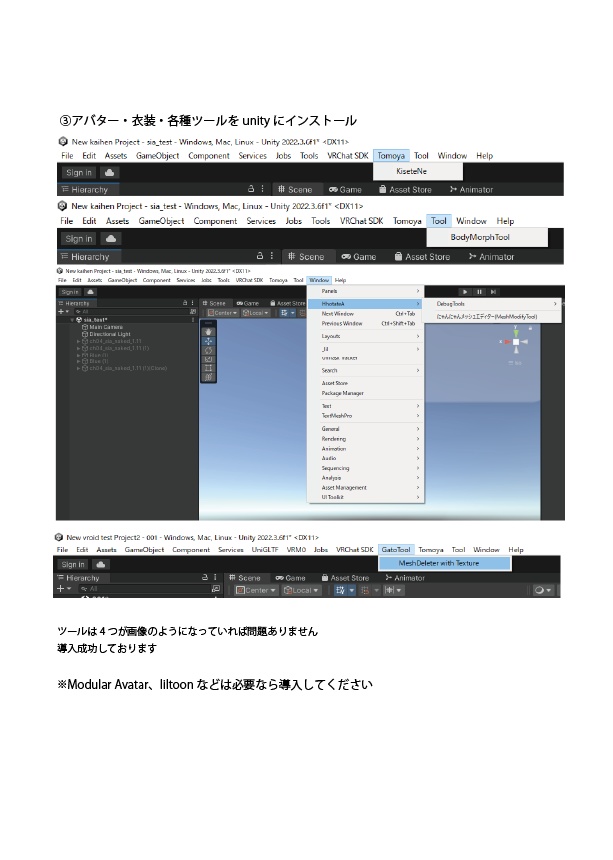
Task: Select the Rotate tool in the Scene toolbar
Action: pyautogui.click(x=208, y=350)
